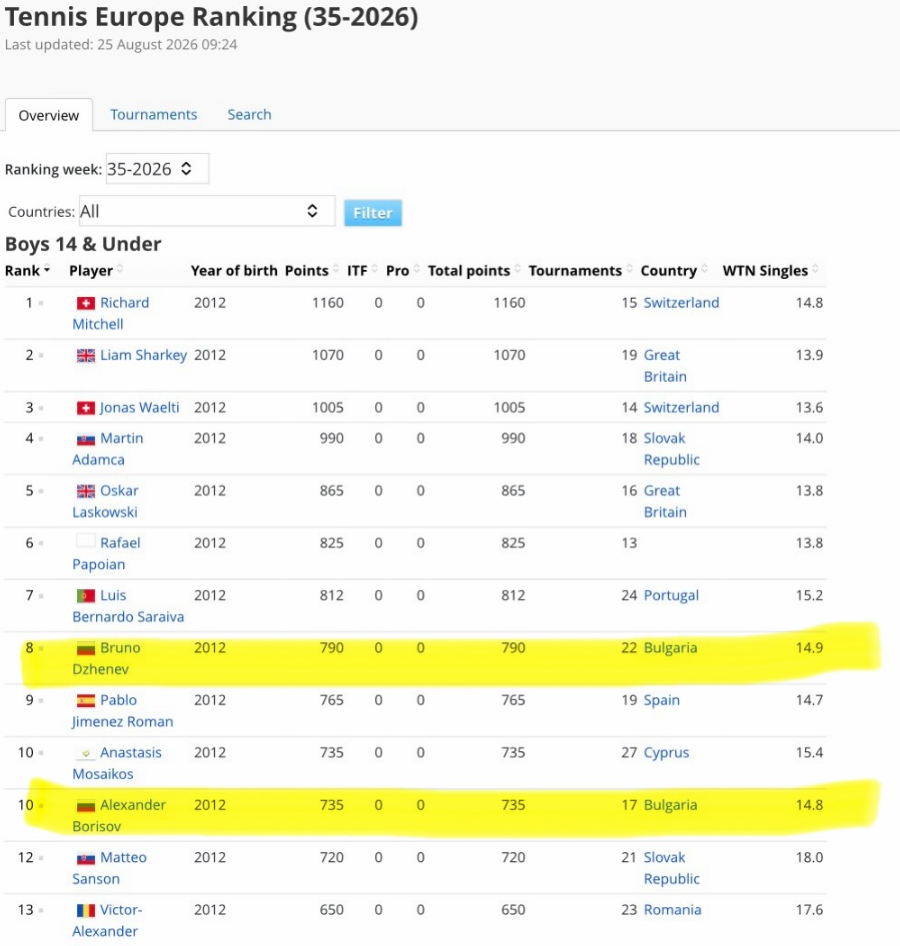
Task: Click Slovak flag beside Martin Adamca
Action: pyautogui.click(x=86, y=439)
